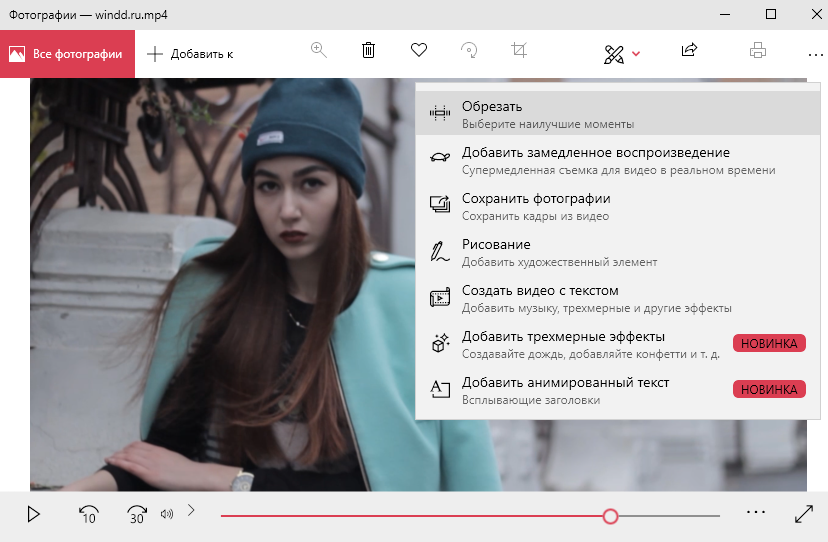Expand the volume control chevron
Screen dimensions: 828x542
coord(191,511)
